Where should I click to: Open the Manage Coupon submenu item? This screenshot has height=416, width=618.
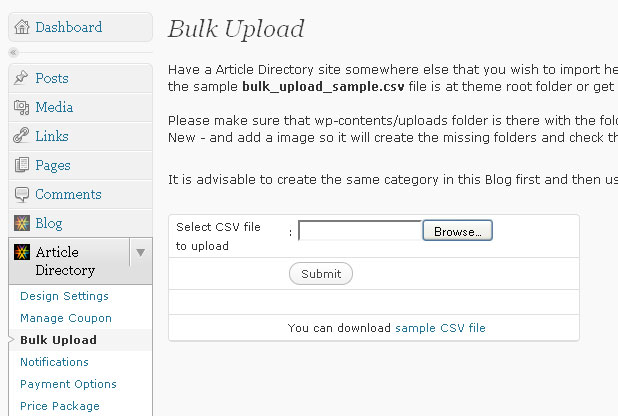(x=66, y=318)
